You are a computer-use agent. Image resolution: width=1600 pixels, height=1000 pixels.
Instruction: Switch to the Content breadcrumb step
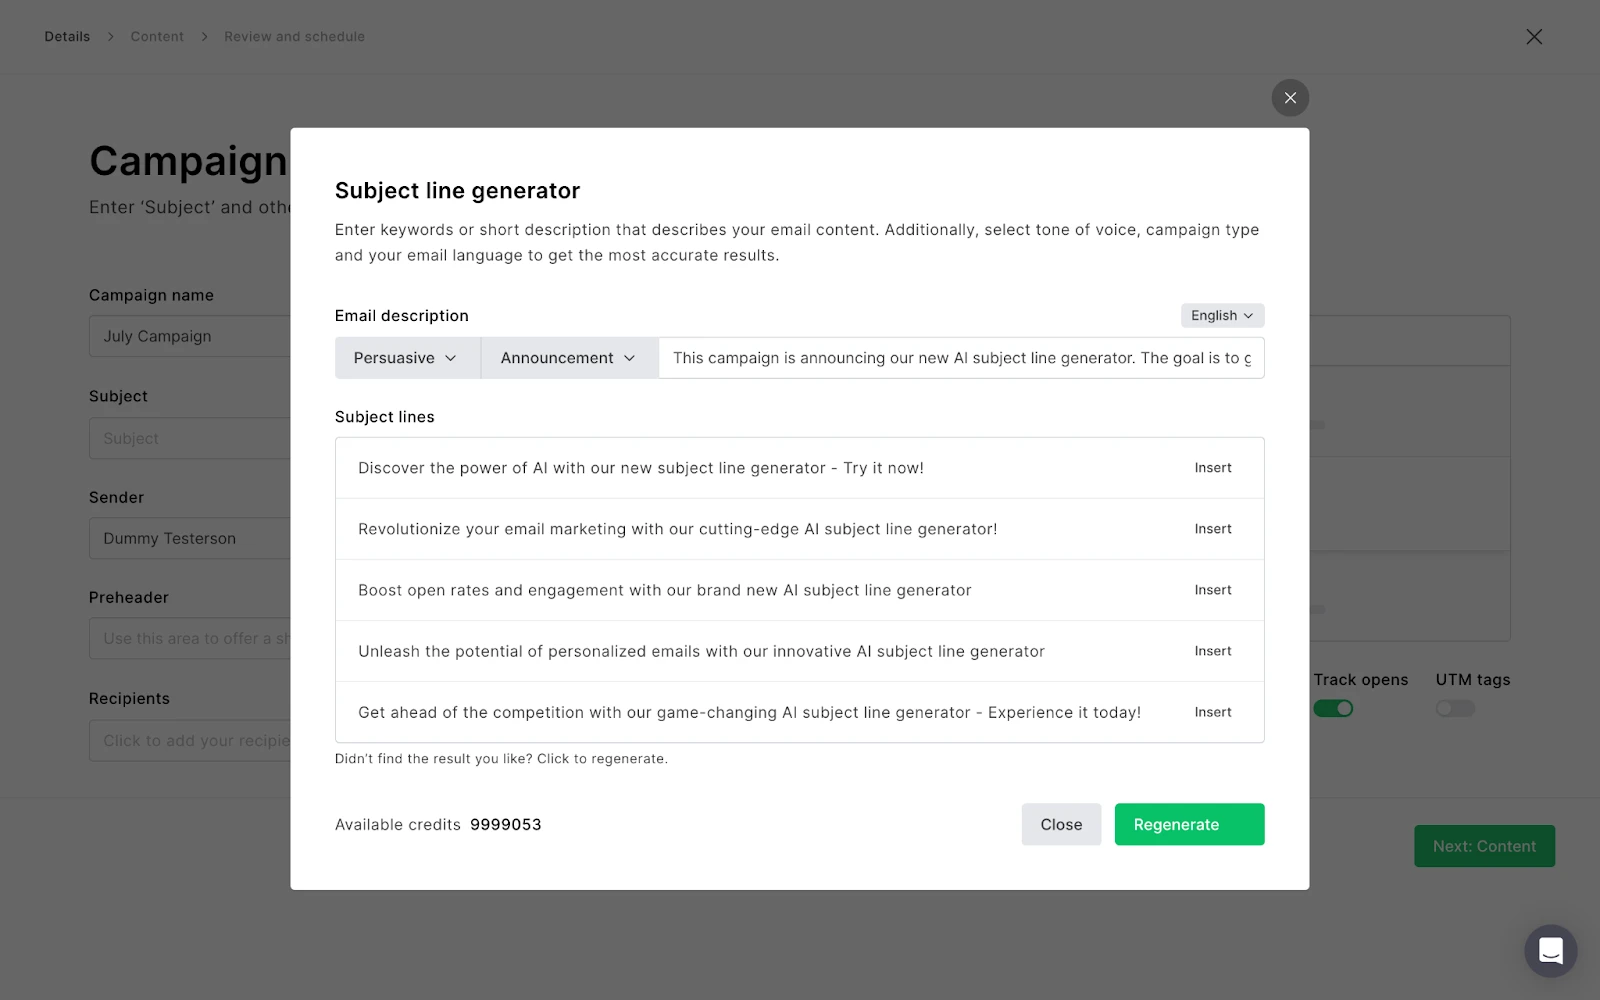(157, 37)
